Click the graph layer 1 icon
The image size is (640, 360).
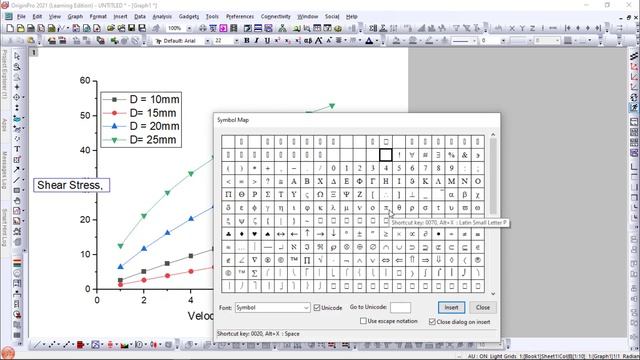[34, 52]
